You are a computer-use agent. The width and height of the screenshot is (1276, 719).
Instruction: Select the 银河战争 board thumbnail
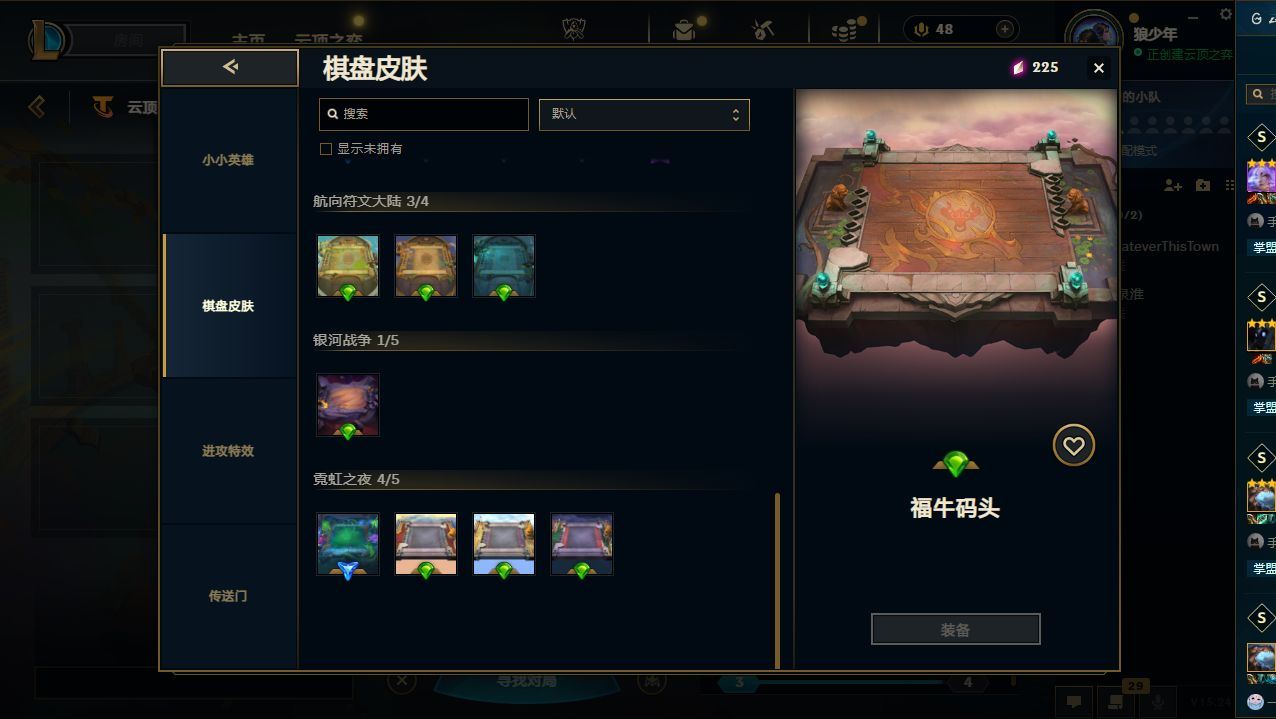pyautogui.click(x=348, y=405)
